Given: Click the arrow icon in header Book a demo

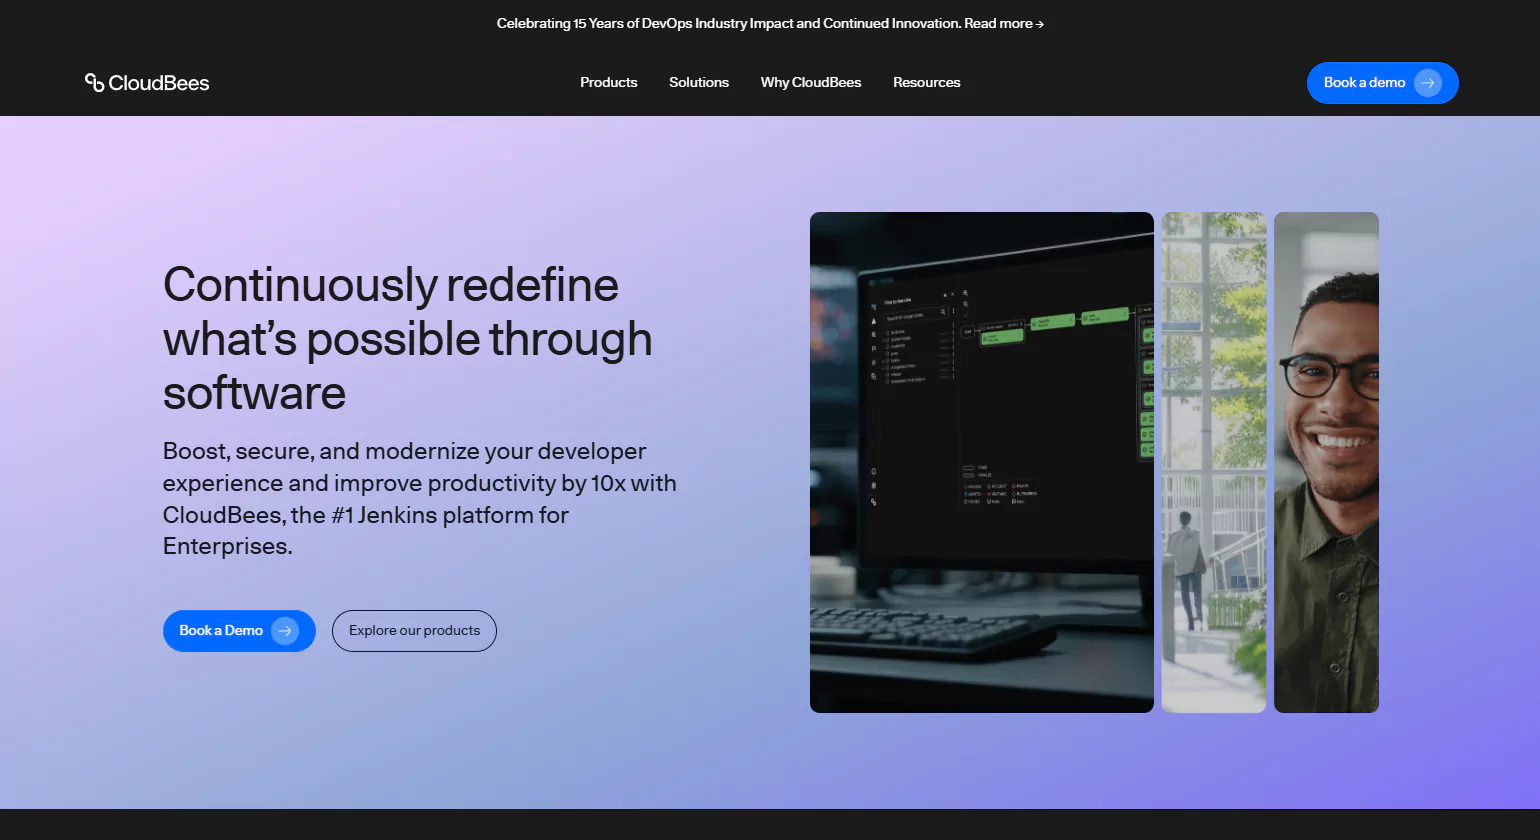Looking at the screenshot, I should (1428, 83).
